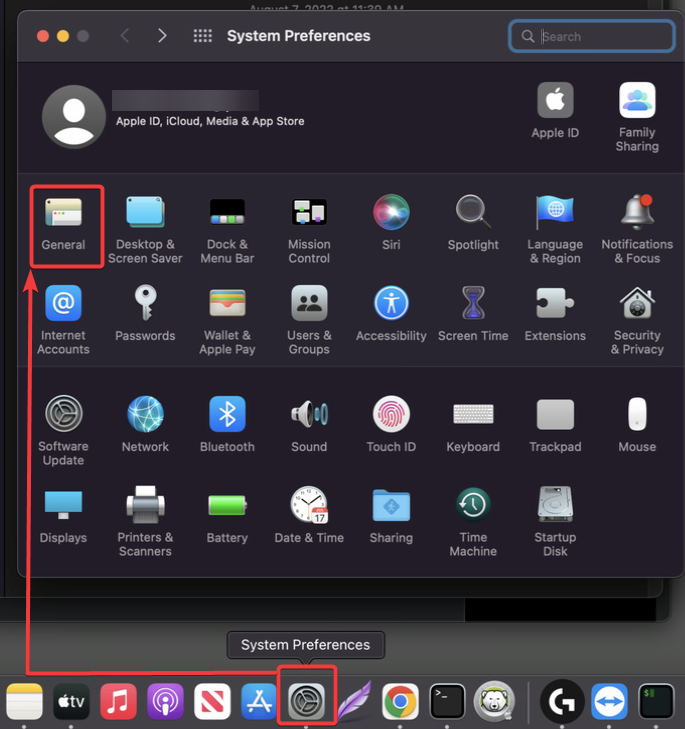Open the Passwords preference pane
This screenshot has height=729, width=685.
(x=145, y=314)
